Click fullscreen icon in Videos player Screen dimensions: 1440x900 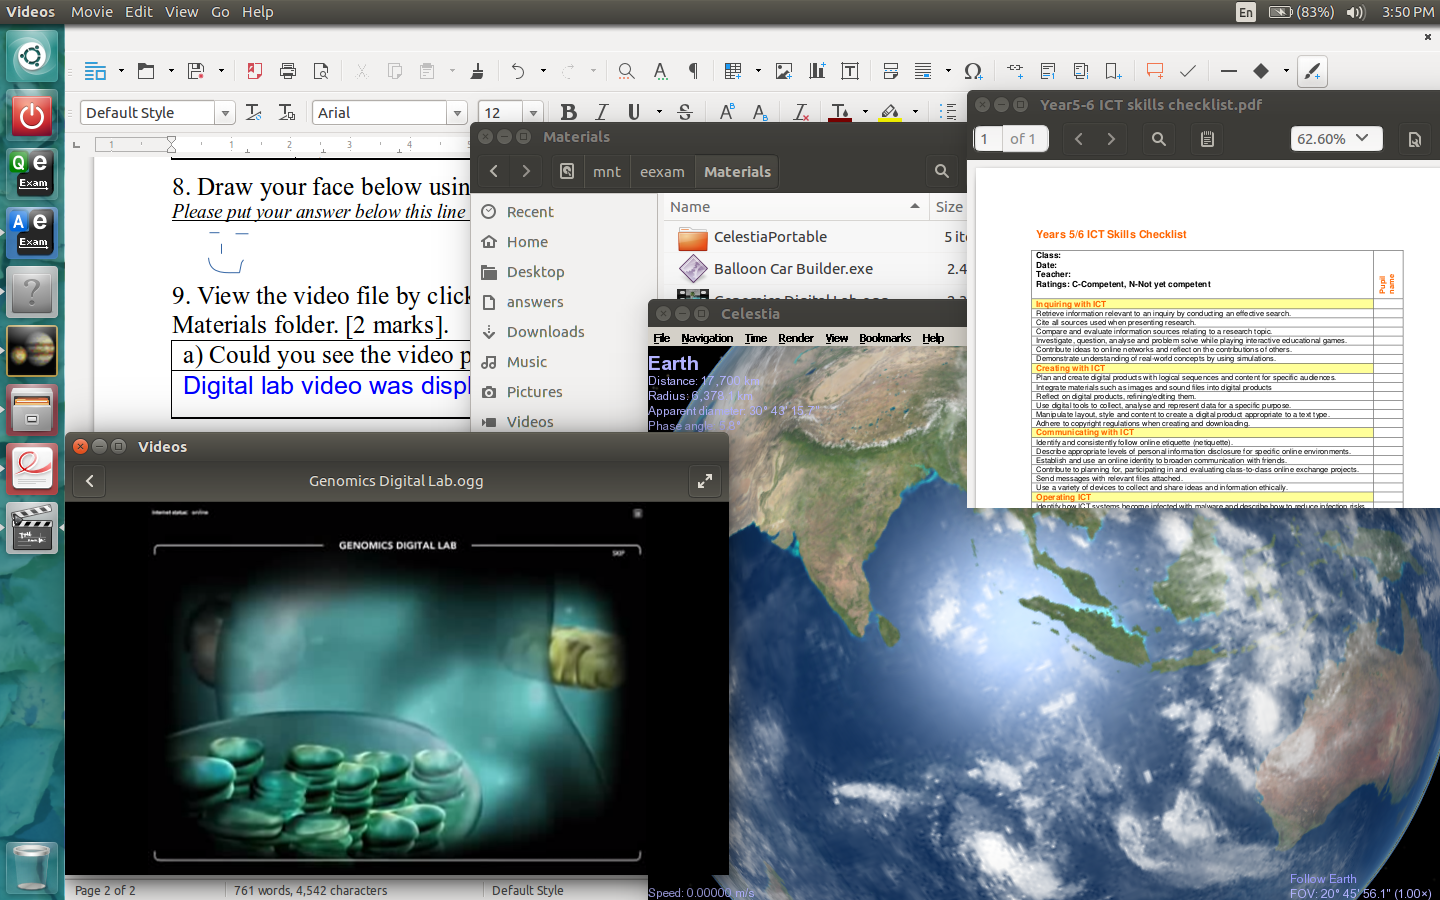pyautogui.click(x=704, y=481)
